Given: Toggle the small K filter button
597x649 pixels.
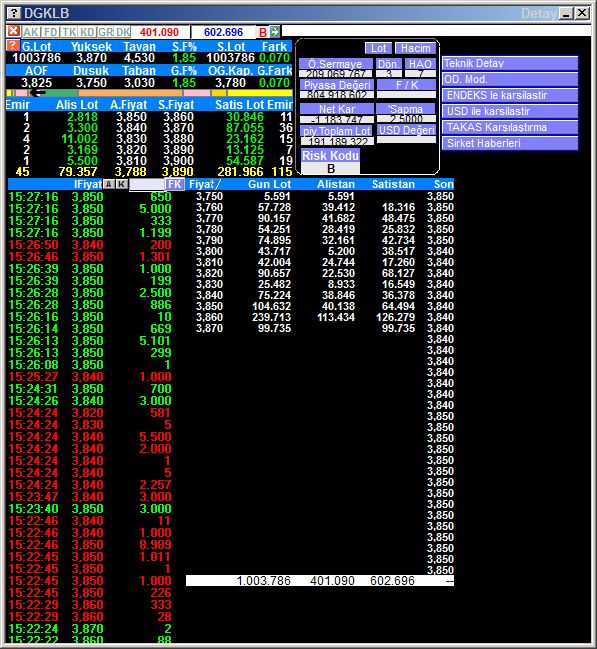Looking at the screenshot, I should tap(121, 184).
